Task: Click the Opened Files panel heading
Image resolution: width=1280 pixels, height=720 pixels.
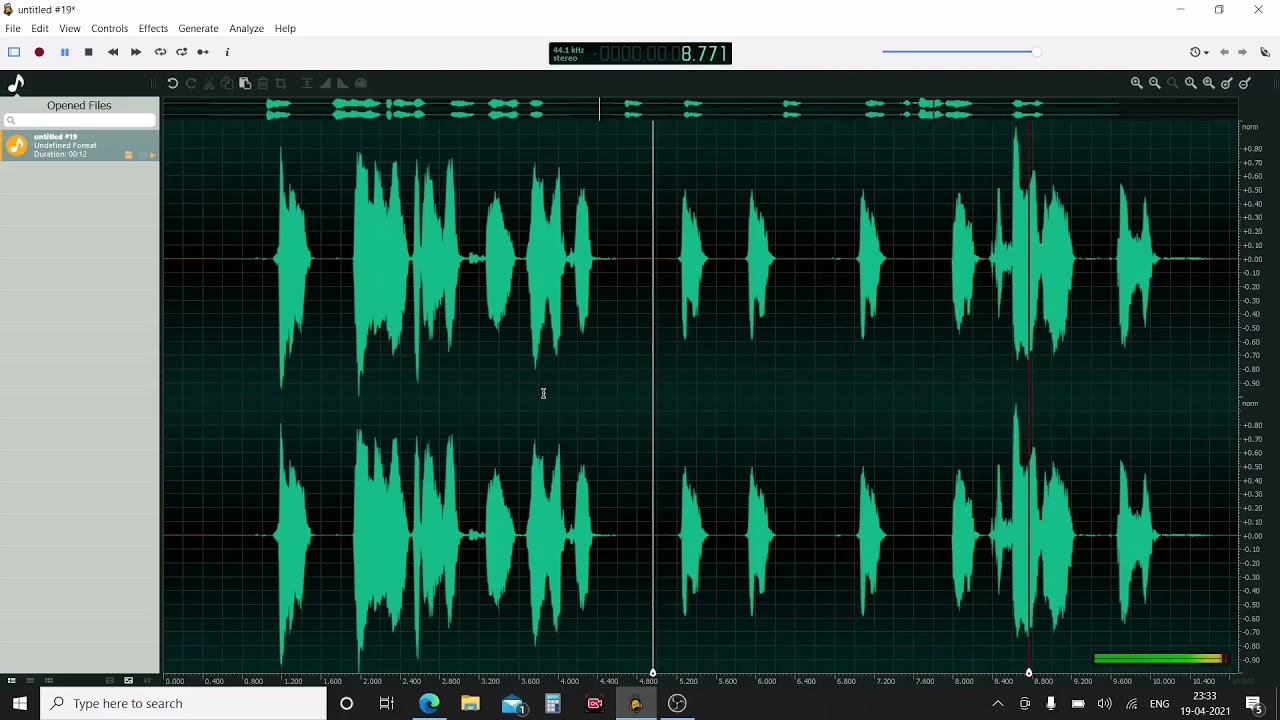Action: point(79,105)
